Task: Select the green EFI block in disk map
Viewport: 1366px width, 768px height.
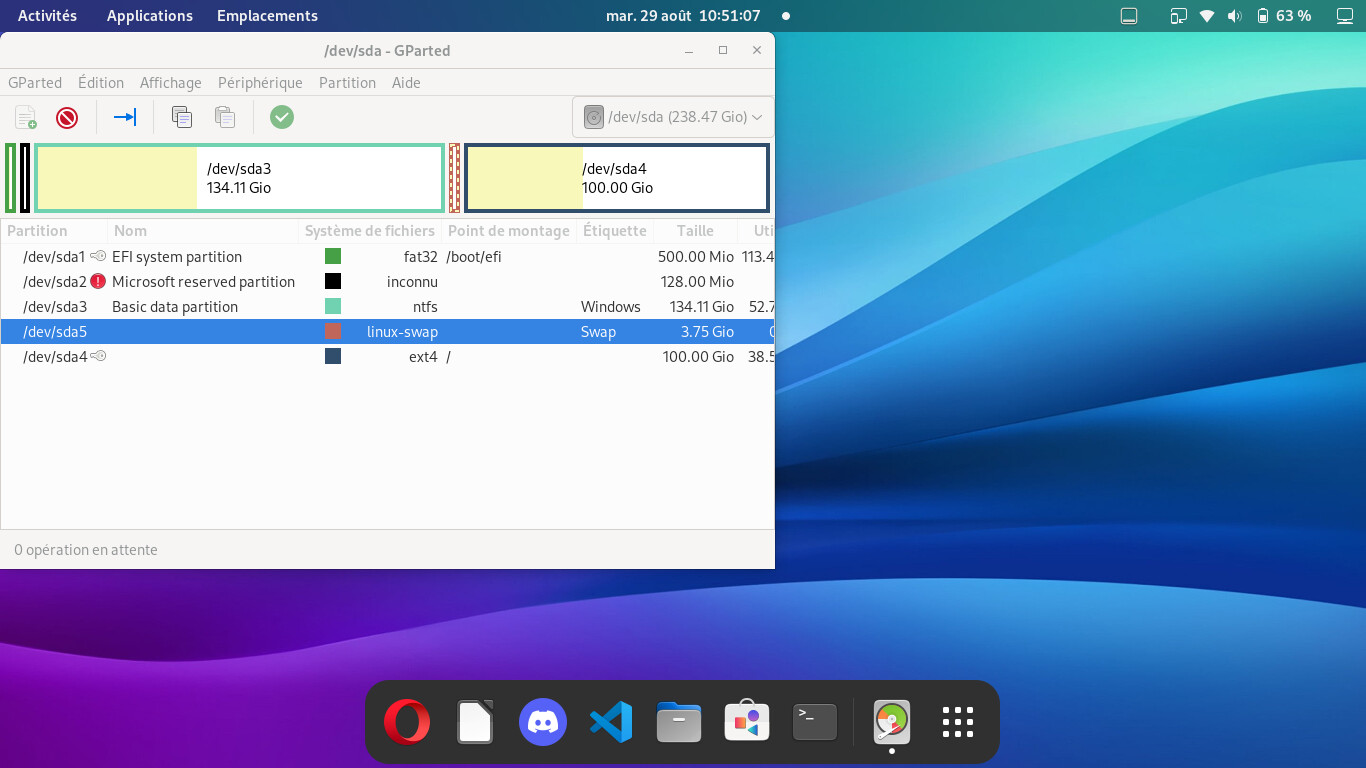Action: pos(11,178)
